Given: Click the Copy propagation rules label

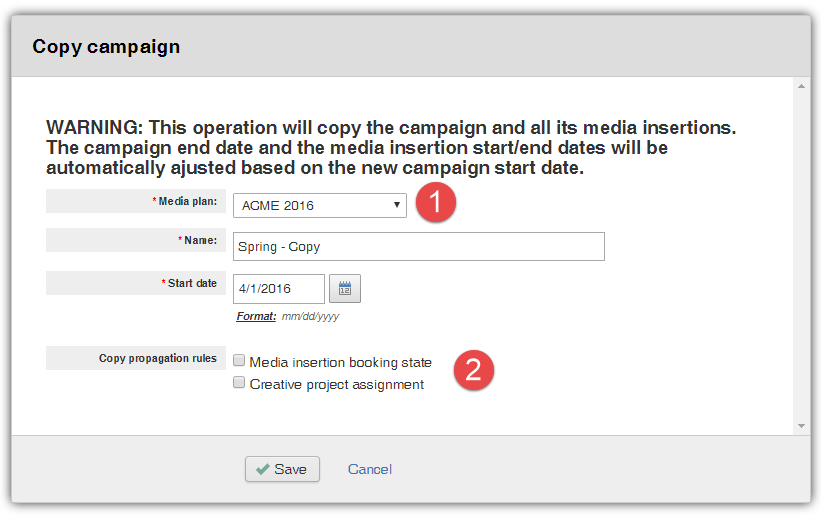Looking at the screenshot, I should 157,358.
